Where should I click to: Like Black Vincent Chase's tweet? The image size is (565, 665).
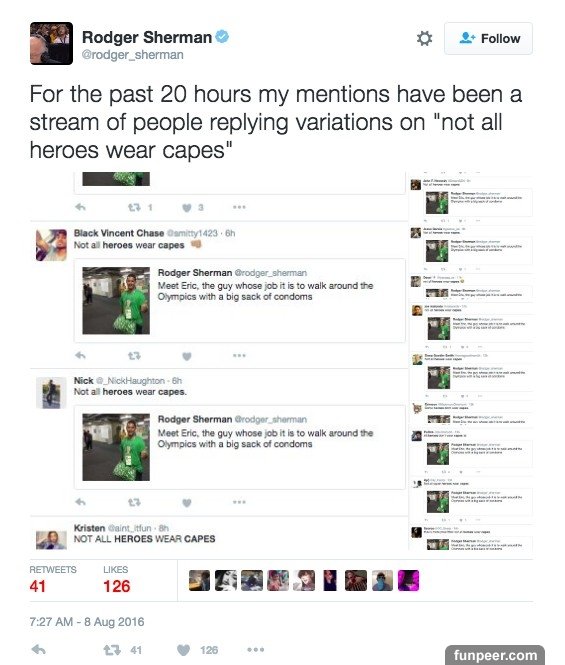[x=187, y=356]
